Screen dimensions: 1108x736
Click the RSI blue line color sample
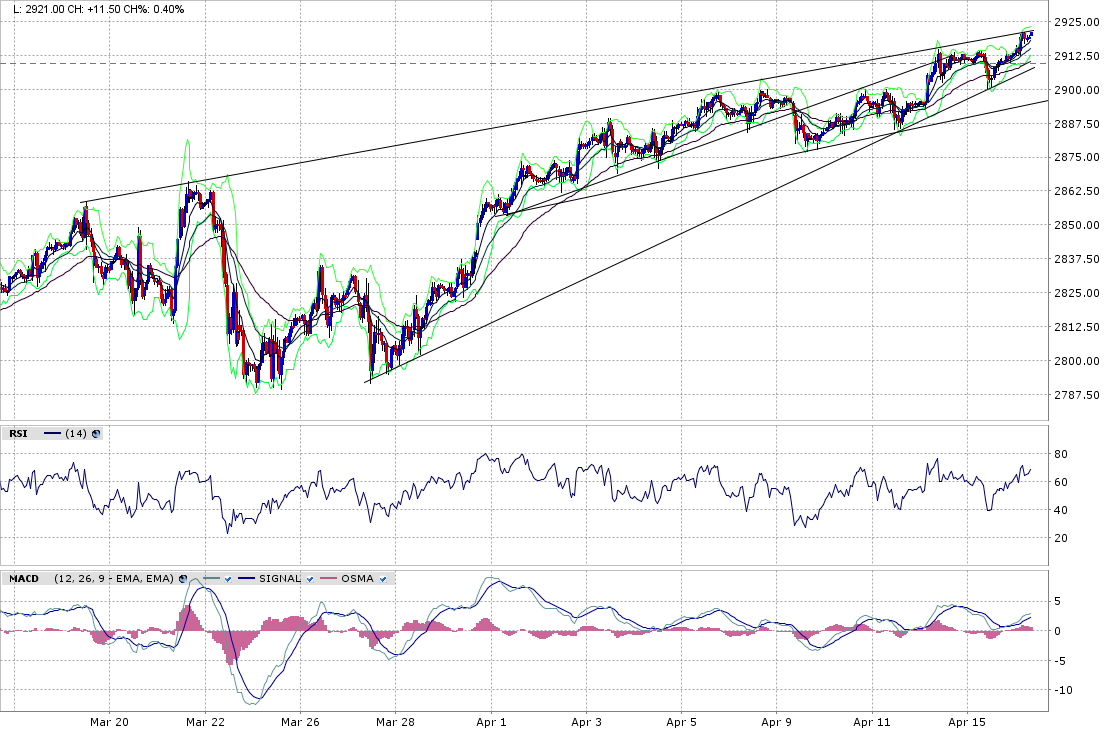(52, 433)
